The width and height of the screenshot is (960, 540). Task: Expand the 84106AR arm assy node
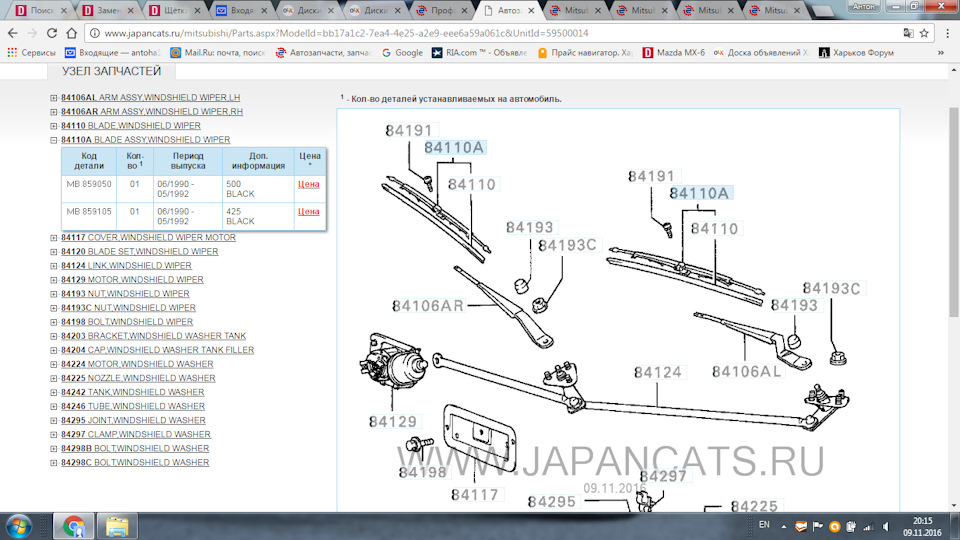54,111
